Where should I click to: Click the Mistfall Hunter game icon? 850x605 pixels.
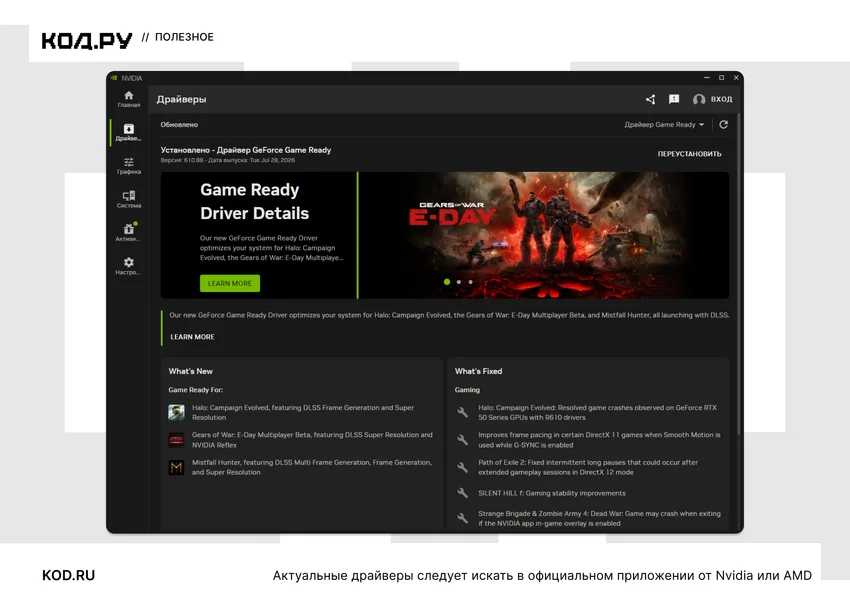(x=176, y=467)
